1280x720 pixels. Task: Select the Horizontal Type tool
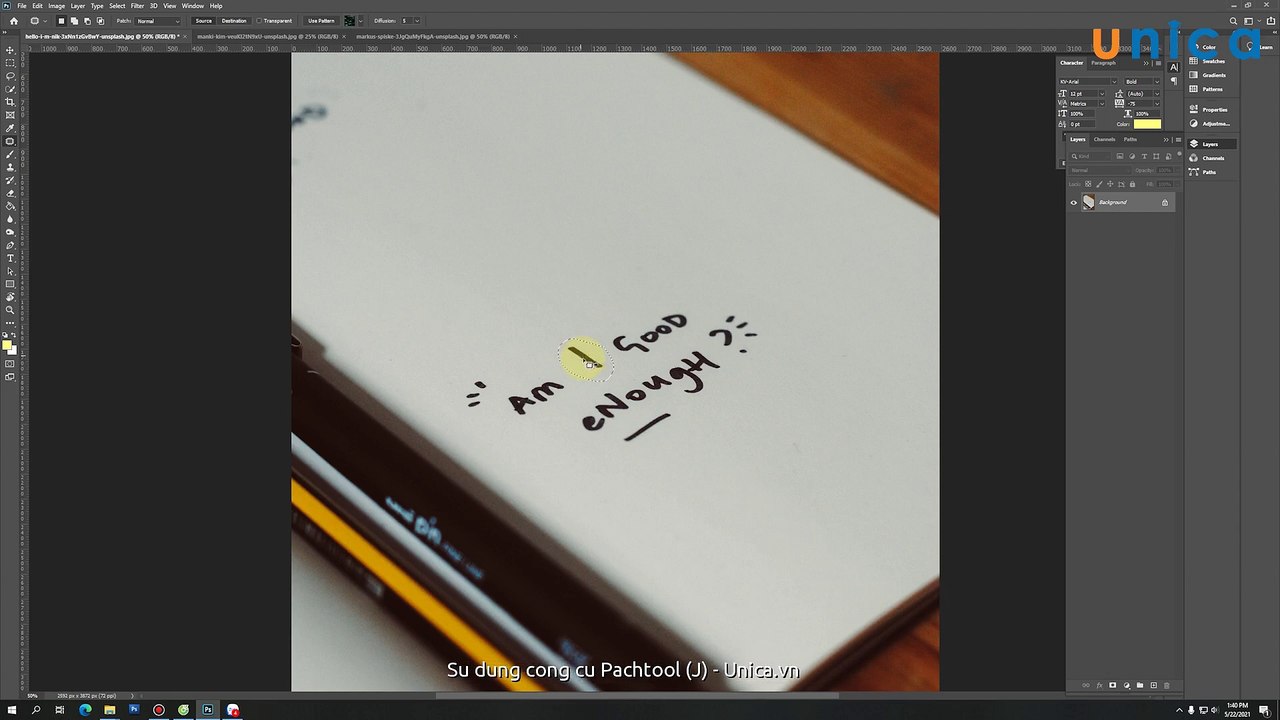tap(10, 258)
